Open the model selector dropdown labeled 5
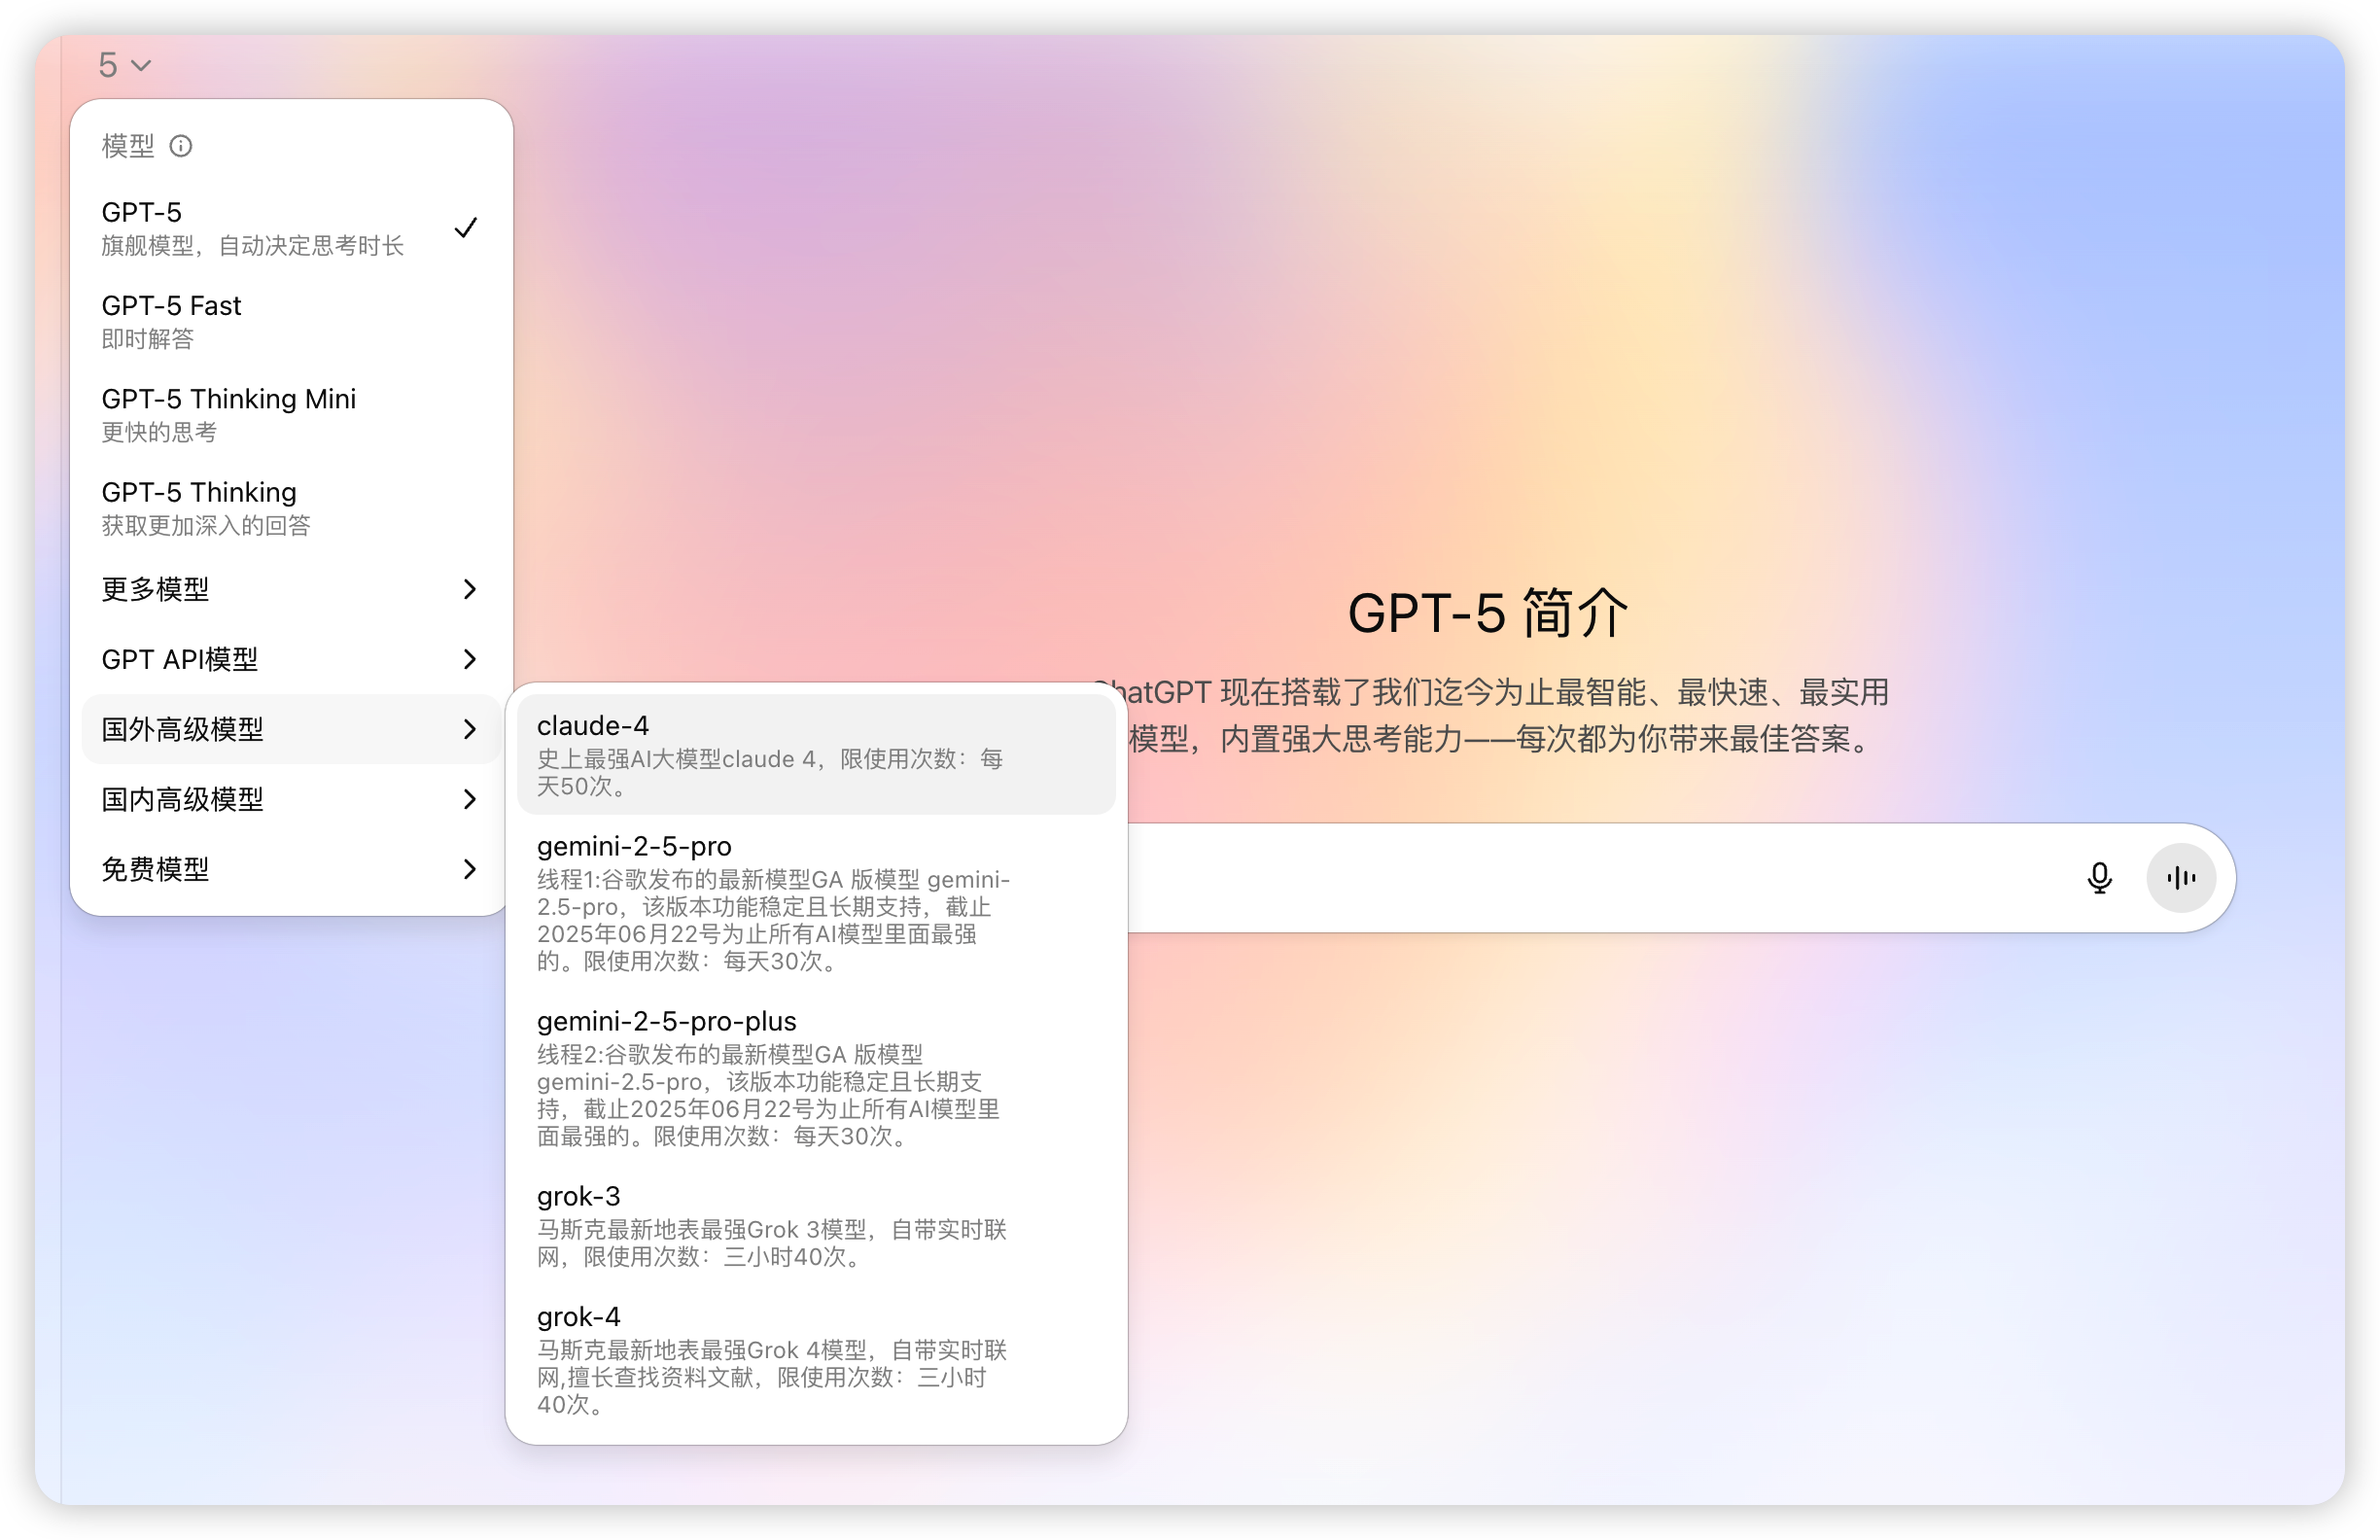Screen dimensions: 2380x1540 pyautogui.click(x=124, y=65)
